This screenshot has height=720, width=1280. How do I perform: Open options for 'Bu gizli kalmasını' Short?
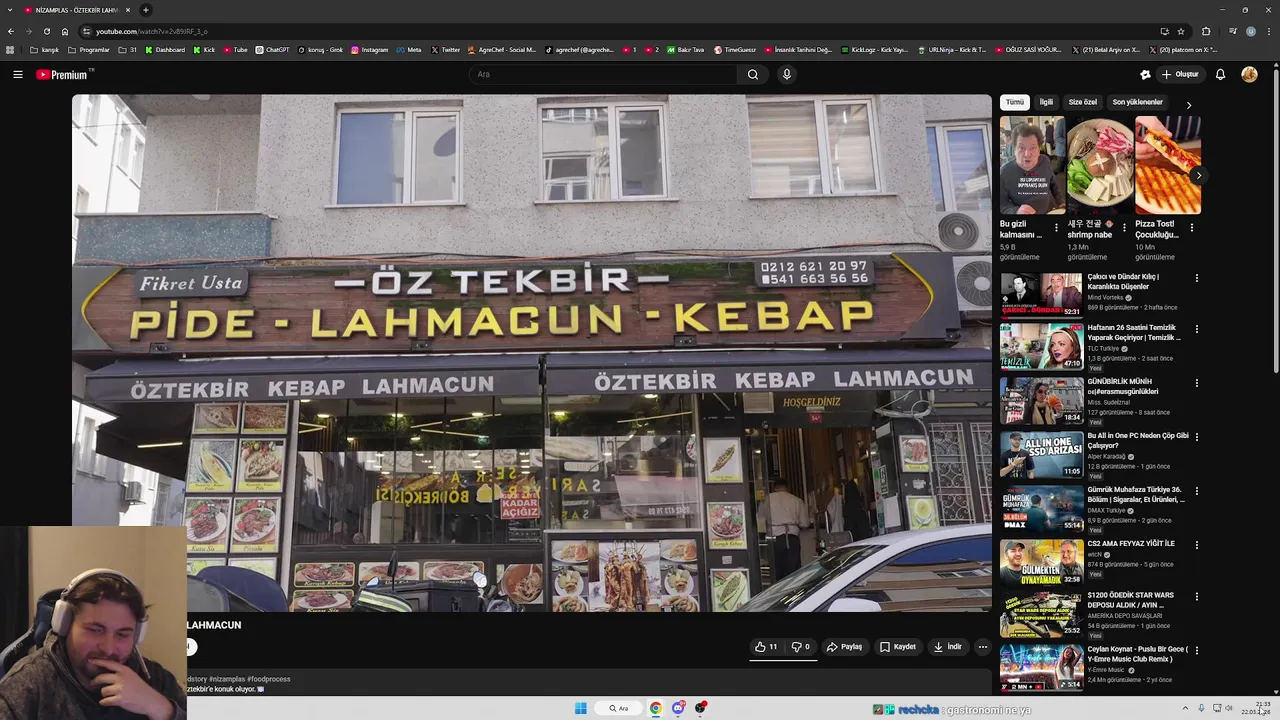[x=1056, y=228]
